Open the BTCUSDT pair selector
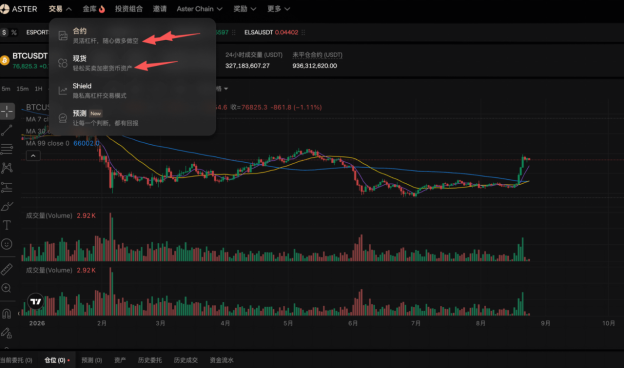 coord(30,56)
